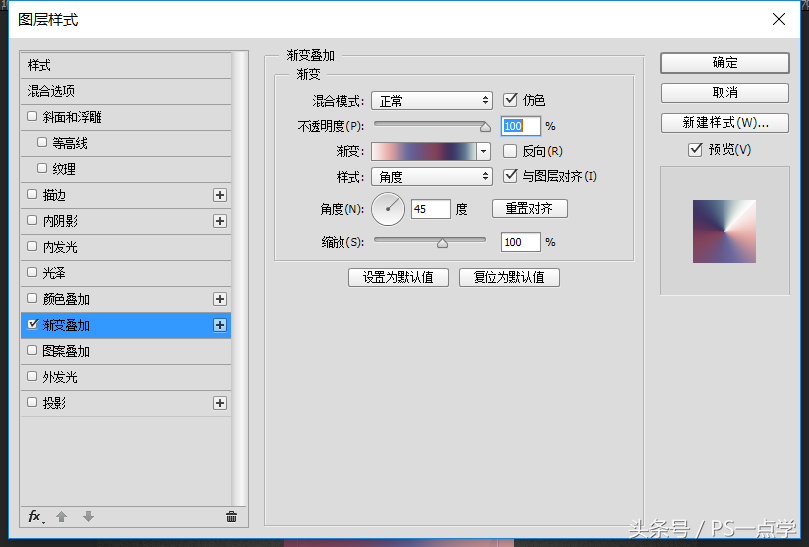Select the 外发光 row label
This screenshot has width=809, height=547.
pyautogui.click(x=60, y=377)
